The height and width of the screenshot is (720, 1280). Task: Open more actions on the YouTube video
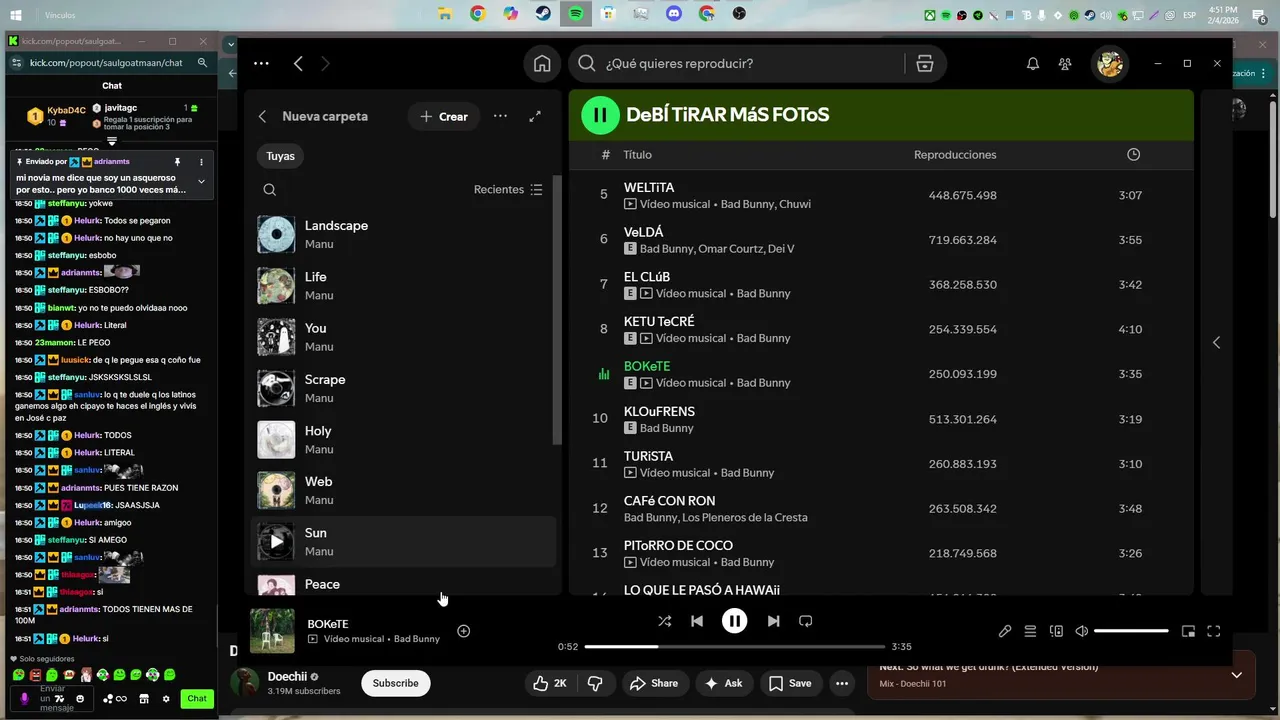pyautogui.click(x=842, y=683)
